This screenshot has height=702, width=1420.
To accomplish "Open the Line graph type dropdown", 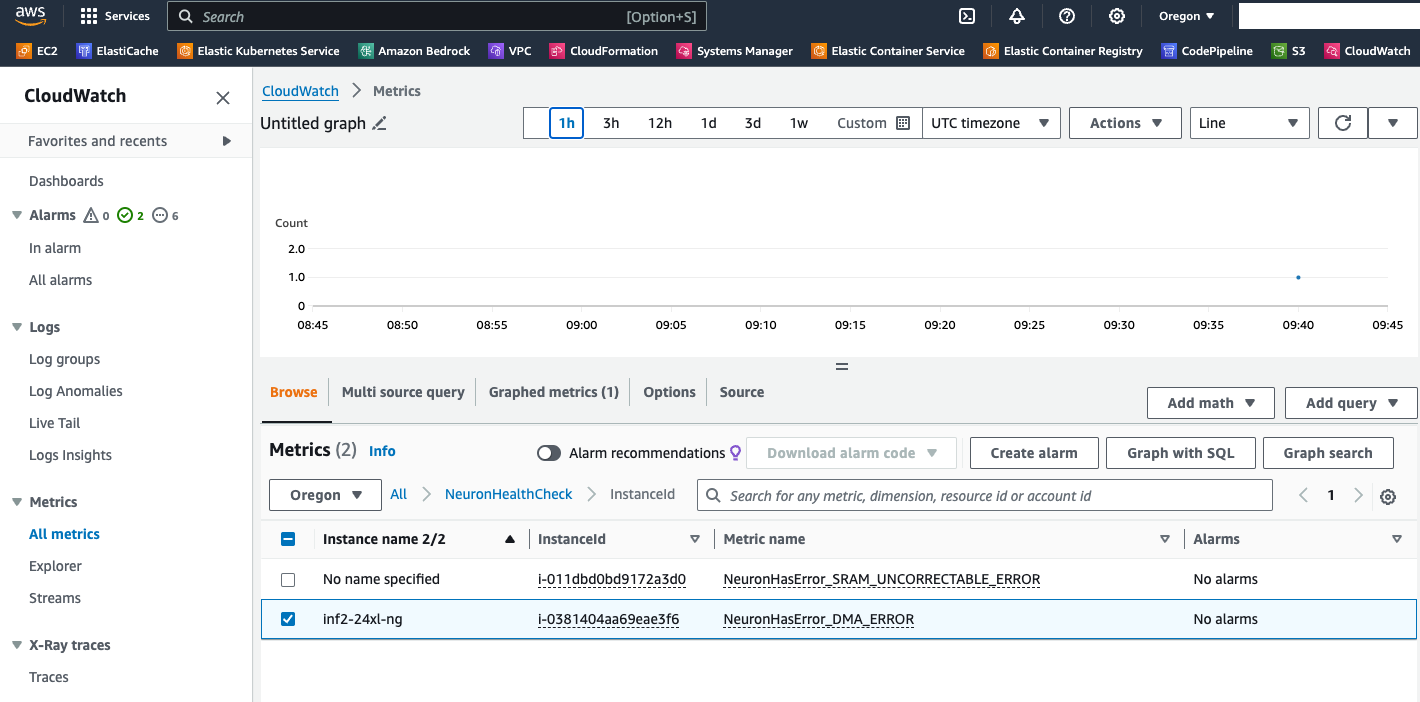I will point(1249,123).
